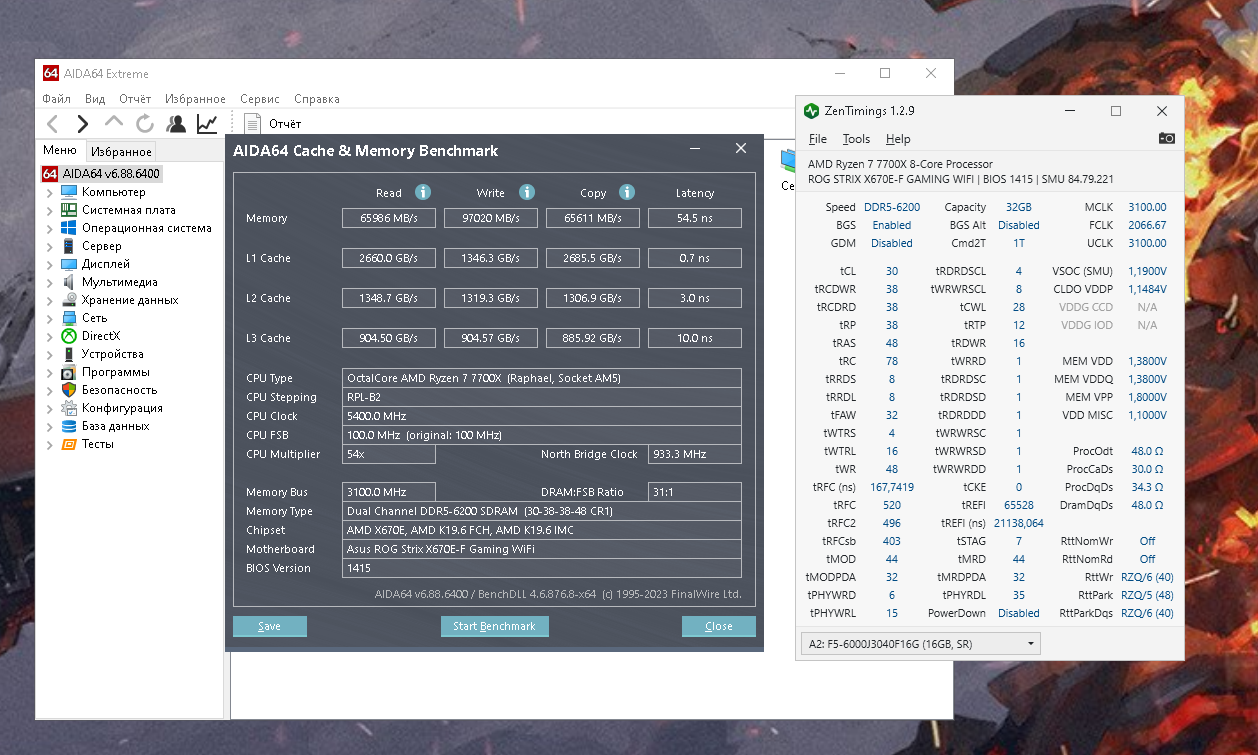Expand the Мультимедиа tree node
Screen dimensions: 1258x755
pyautogui.click(x=50, y=282)
